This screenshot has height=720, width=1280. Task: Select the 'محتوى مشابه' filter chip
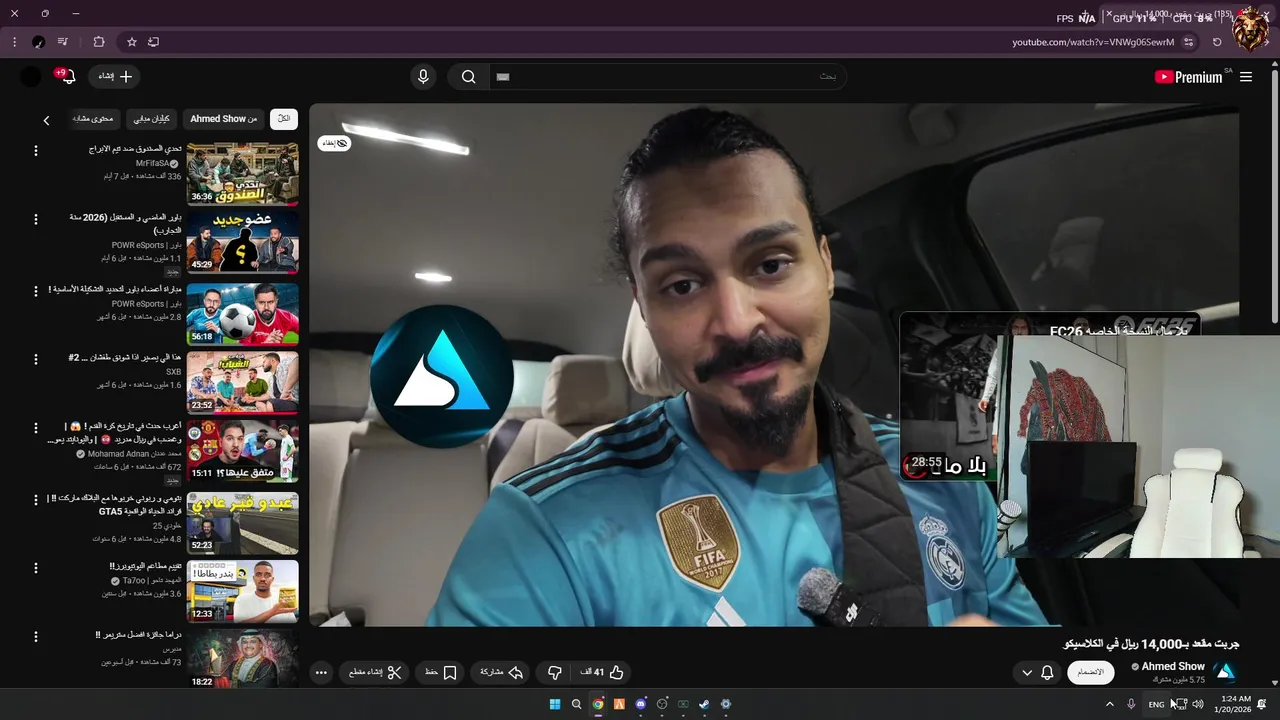(x=93, y=119)
